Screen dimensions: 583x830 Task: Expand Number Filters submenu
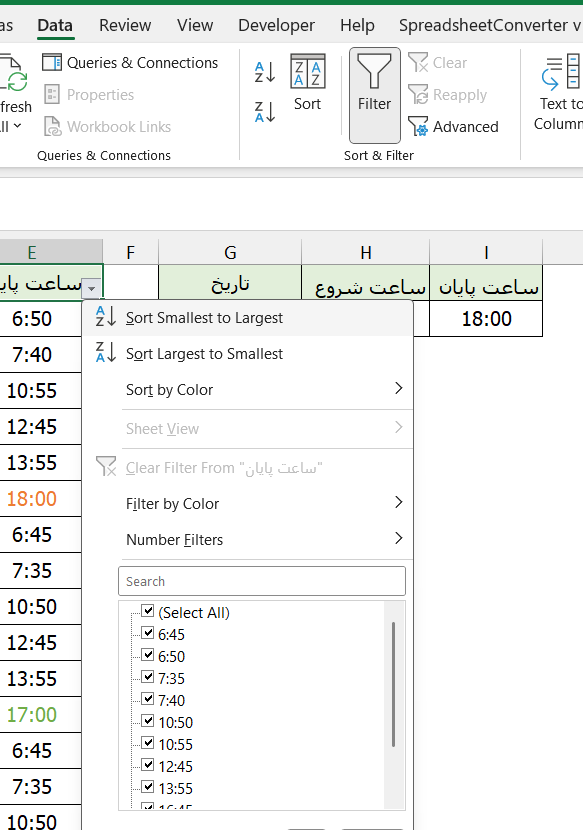pyautogui.click(x=247, y=539)
